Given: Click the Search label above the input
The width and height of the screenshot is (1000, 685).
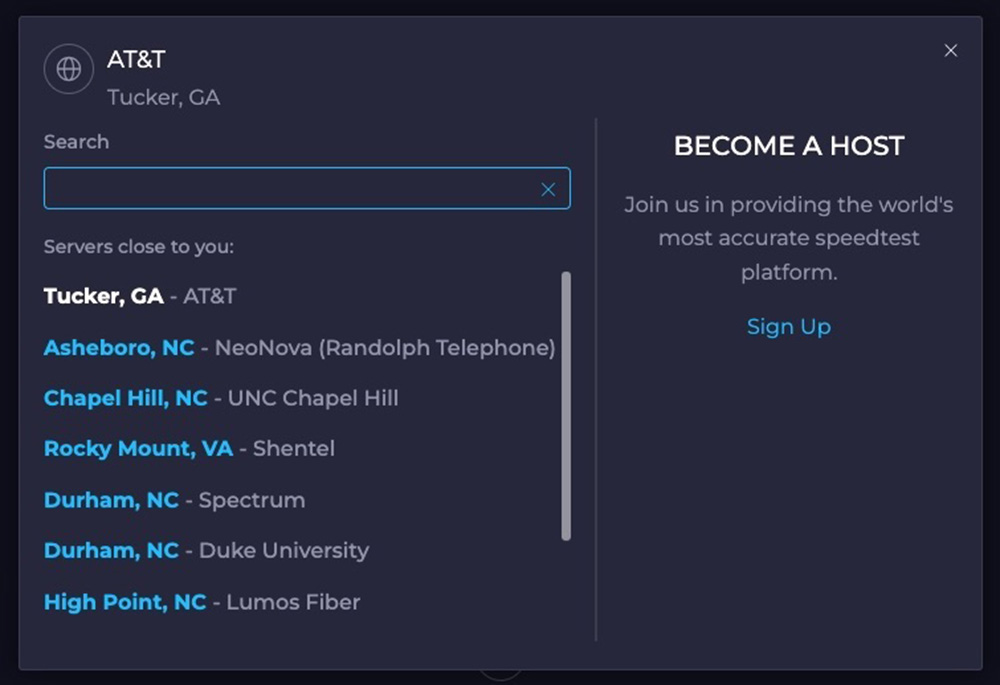Looking at the screenshot, I should coord(76,142).
